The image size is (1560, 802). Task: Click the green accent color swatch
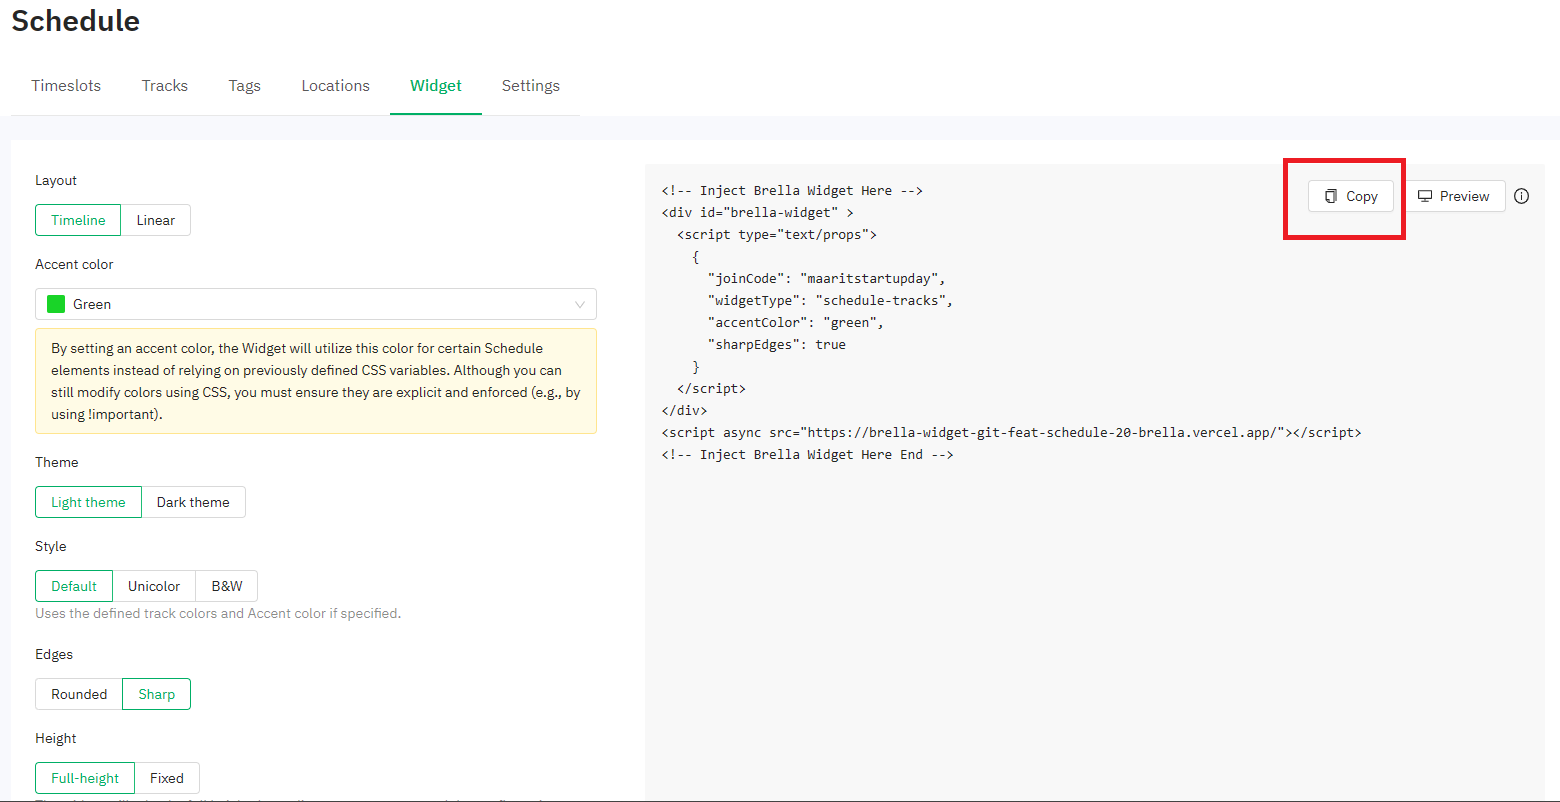[56, 304]
